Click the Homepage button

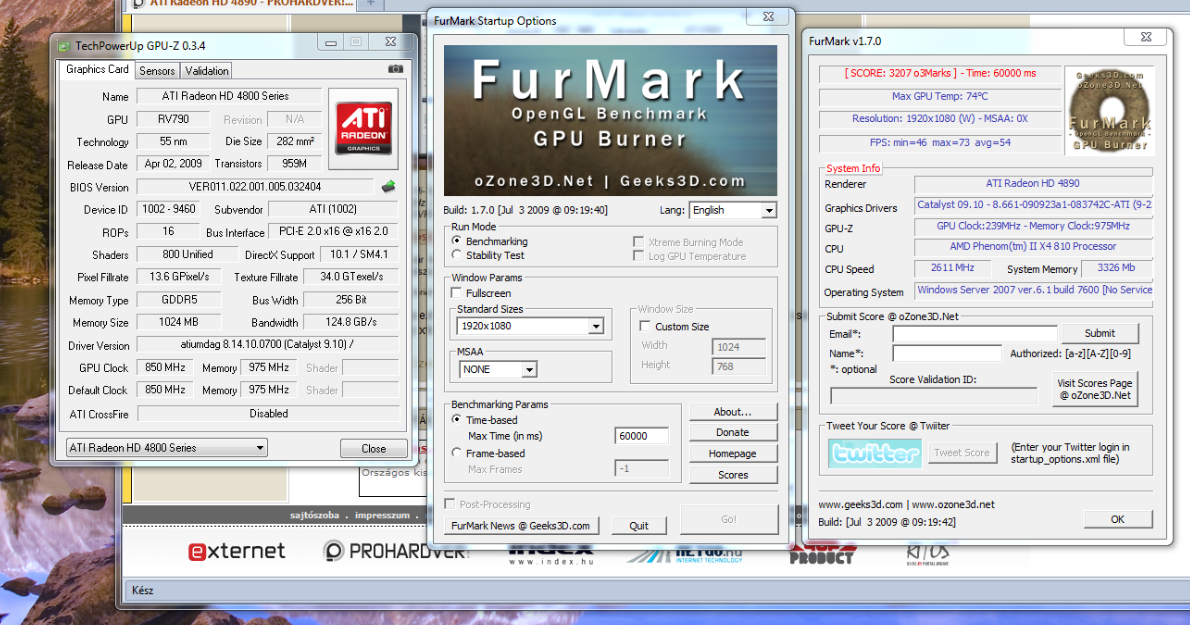coord(732,454)
